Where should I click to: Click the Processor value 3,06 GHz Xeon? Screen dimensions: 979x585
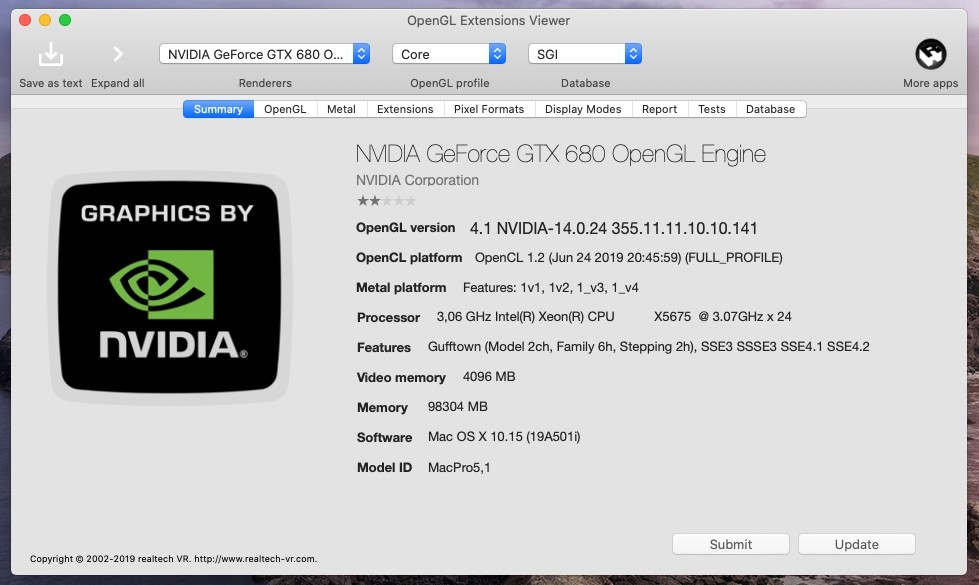click(x=614, y=317)
